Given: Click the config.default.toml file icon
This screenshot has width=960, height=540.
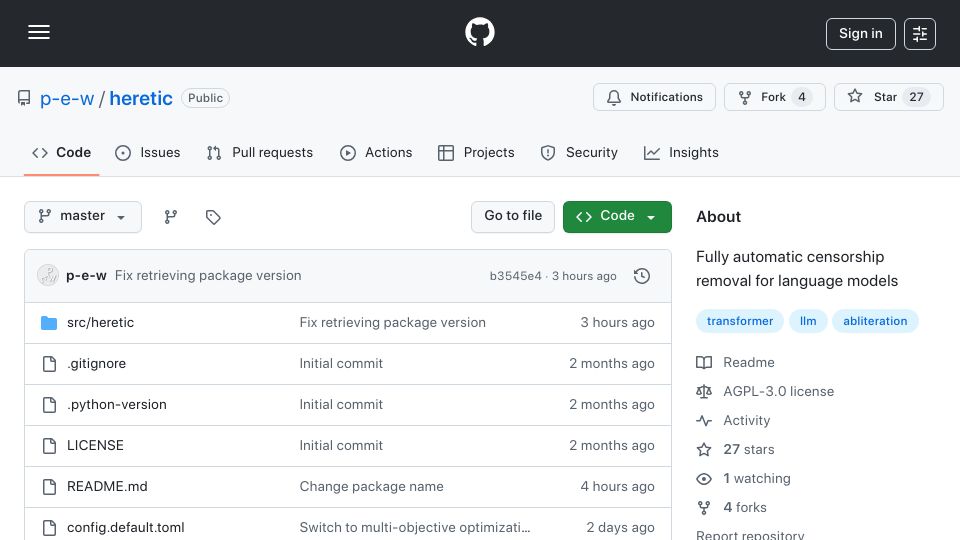Looking at the screenshot, I should point(49,528).
